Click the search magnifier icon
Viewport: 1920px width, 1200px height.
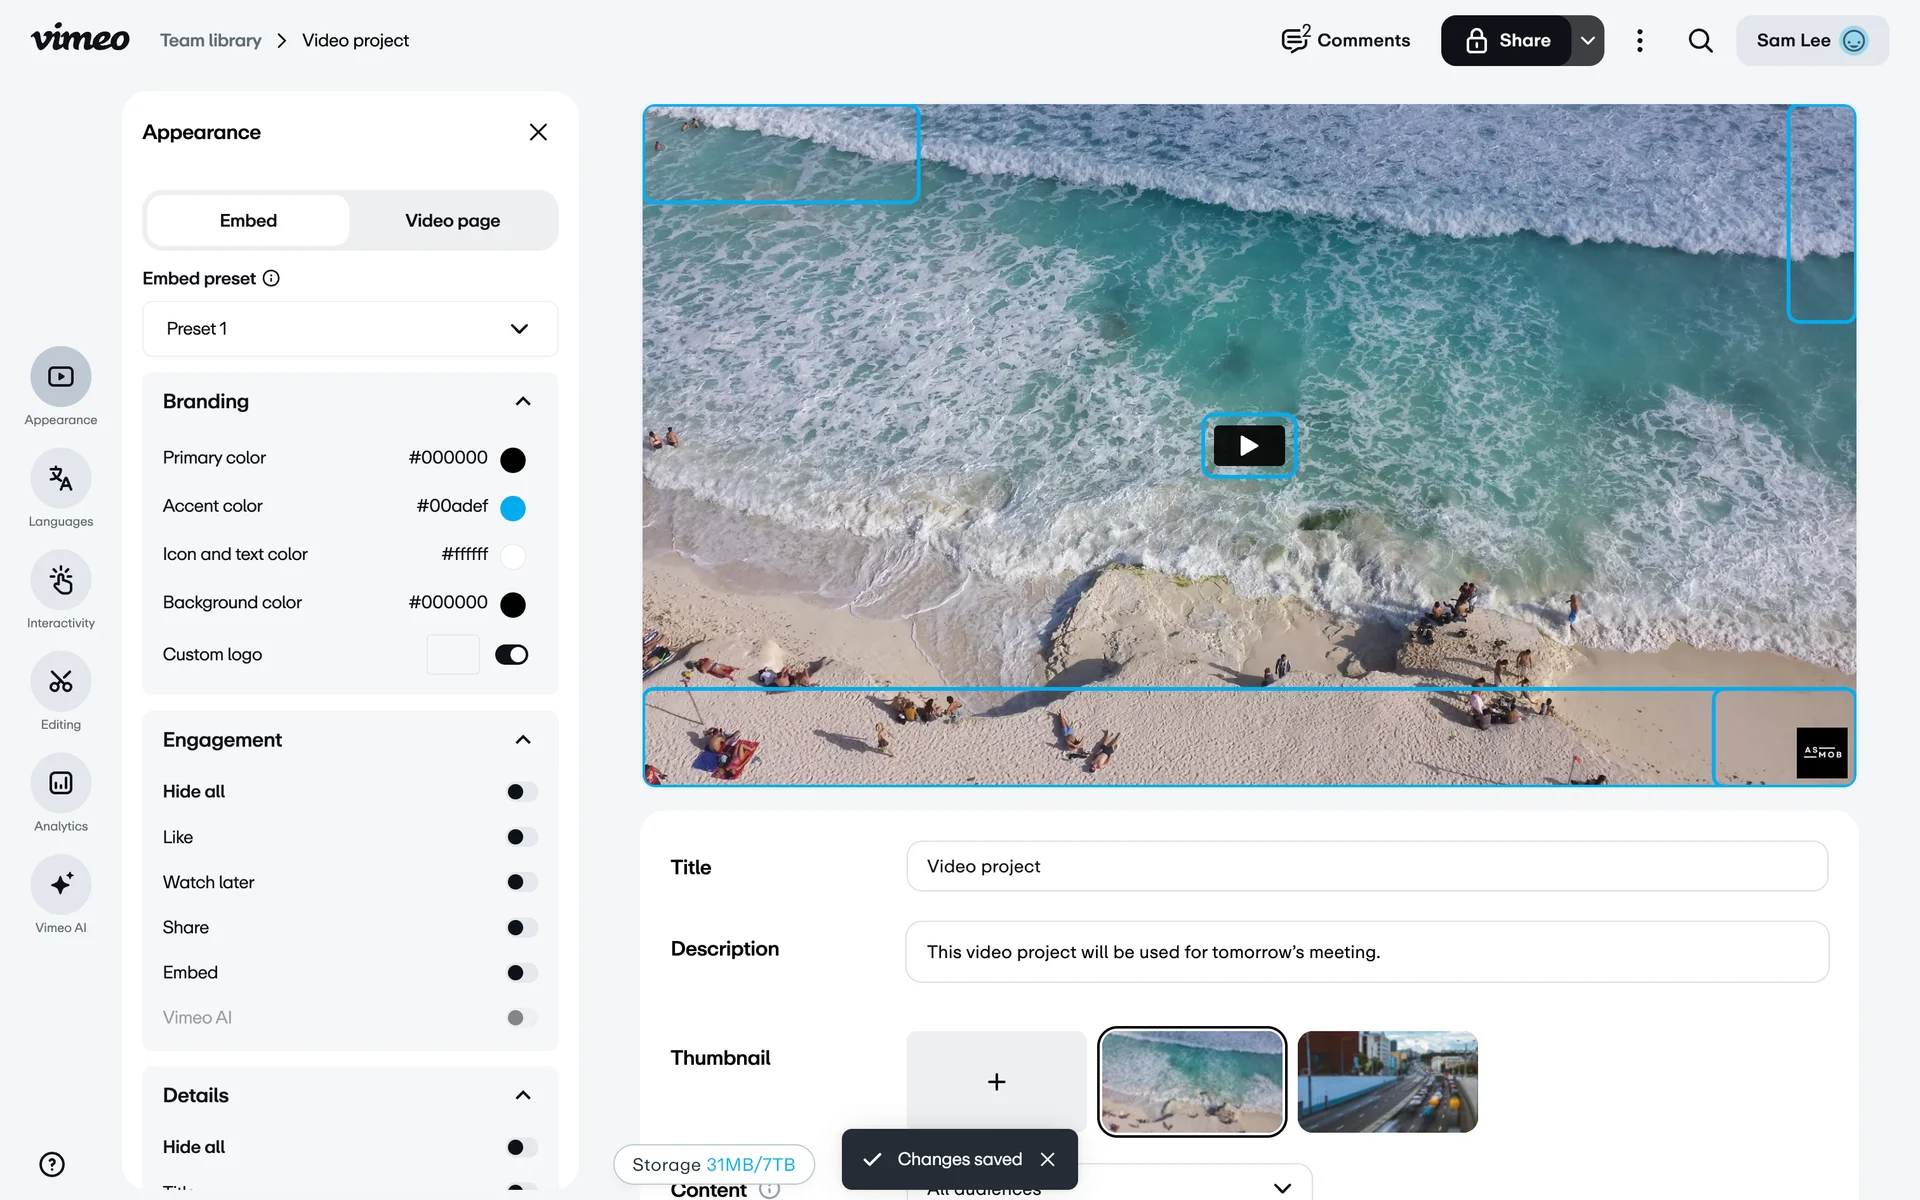1700,41
